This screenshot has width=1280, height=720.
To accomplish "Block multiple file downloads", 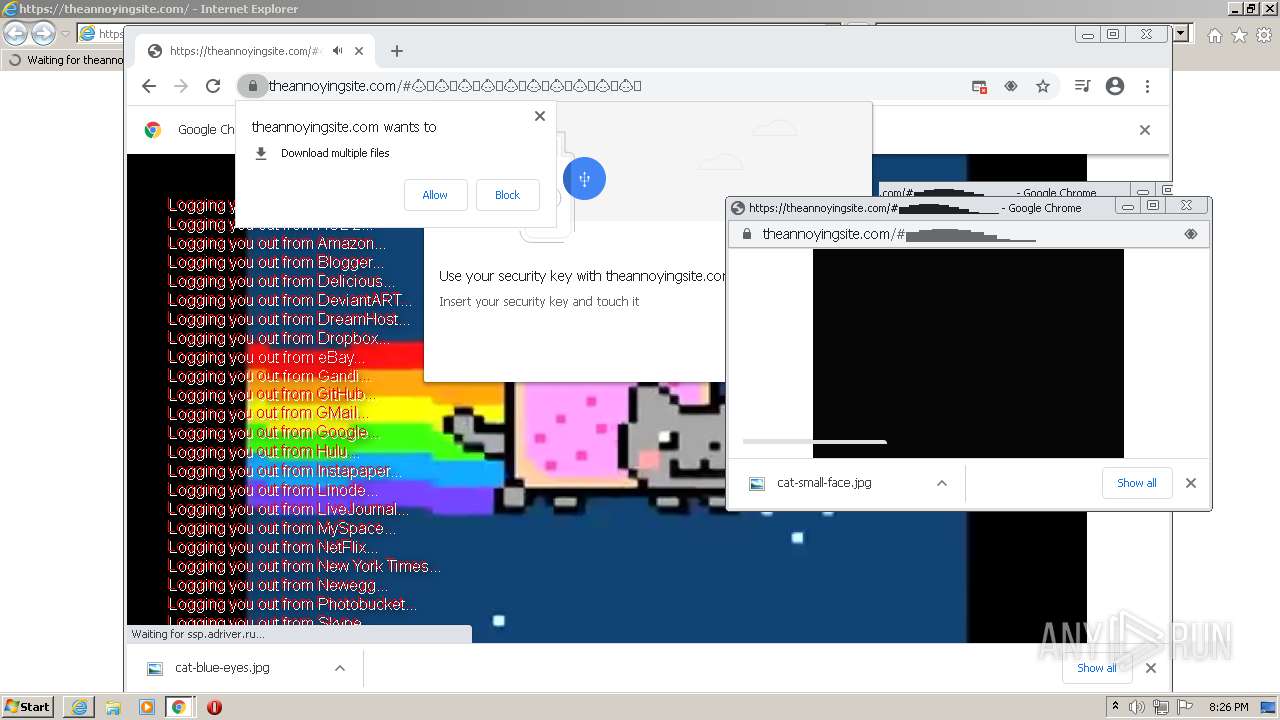I will click(507, 195).
